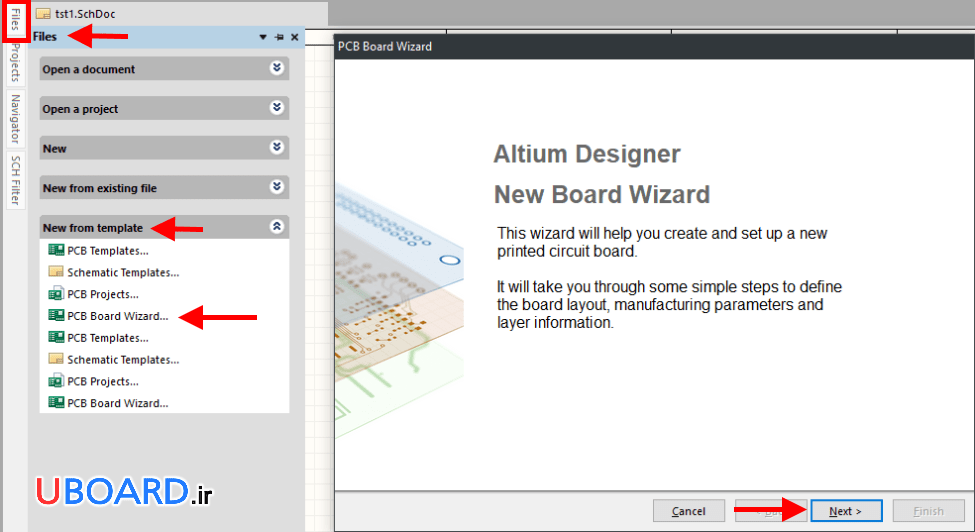Click the topmost PCB Templates icon
The width and height of the screenshot is (975, 532).
(x=56, y=251)
